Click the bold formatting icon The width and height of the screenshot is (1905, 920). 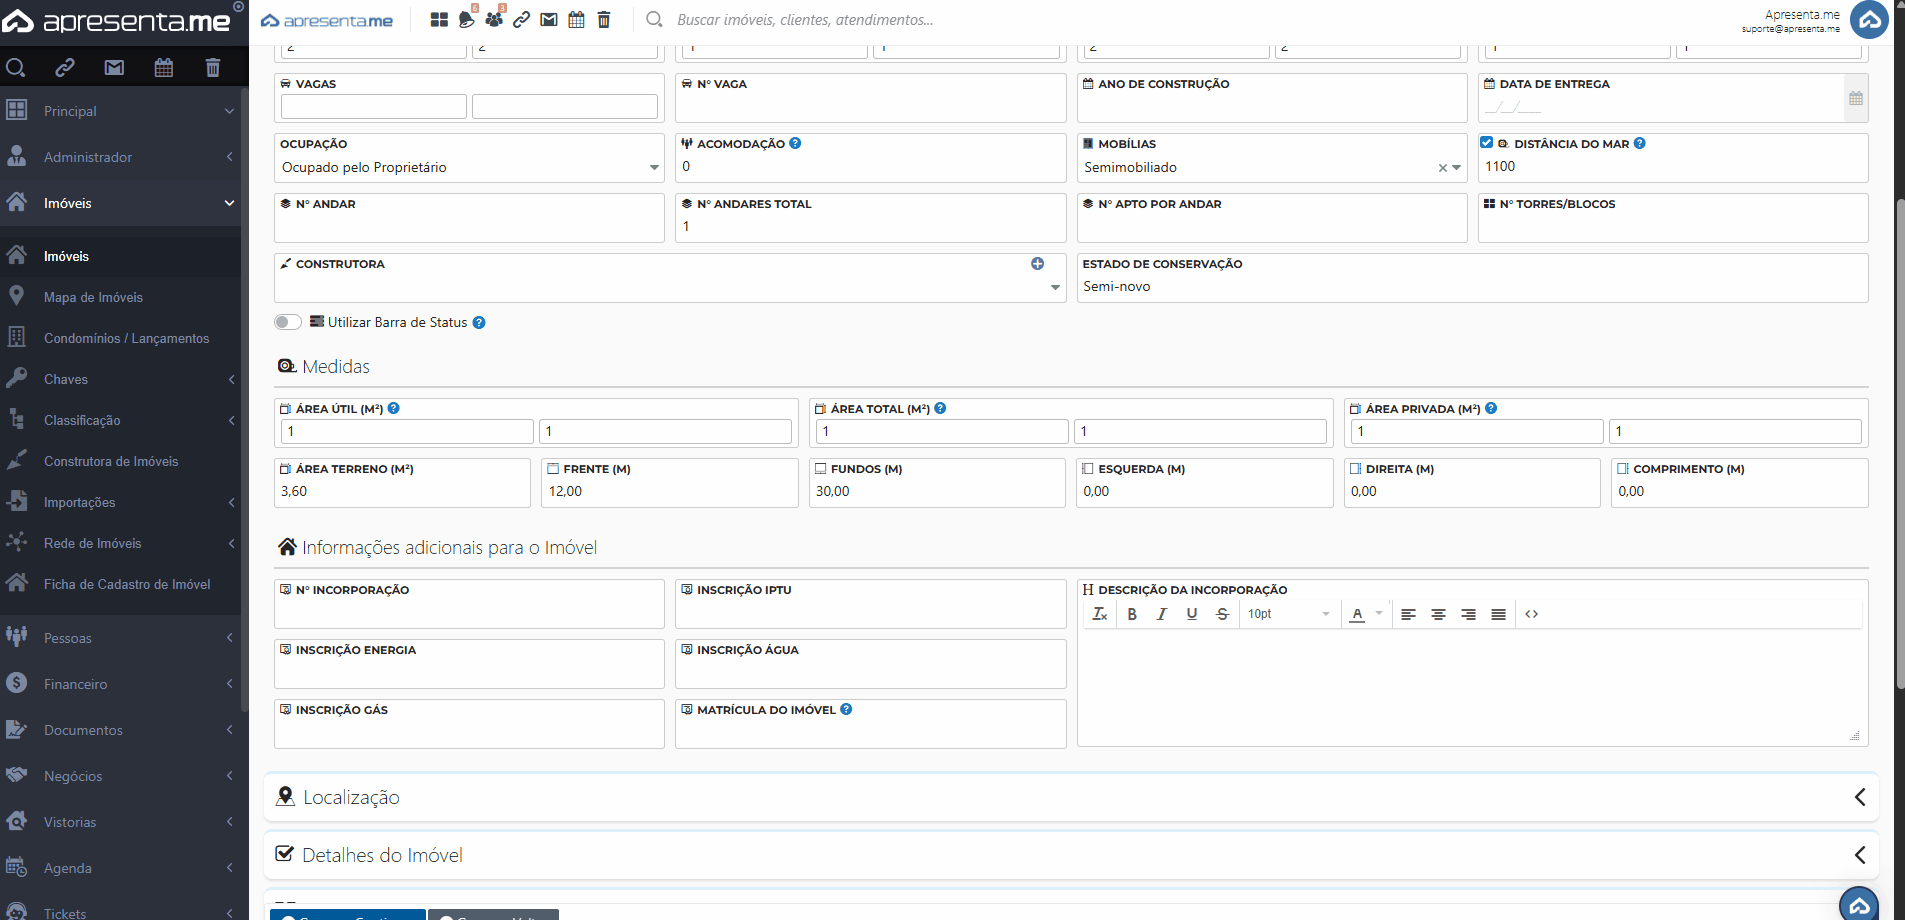click(x=1132, y=614)
